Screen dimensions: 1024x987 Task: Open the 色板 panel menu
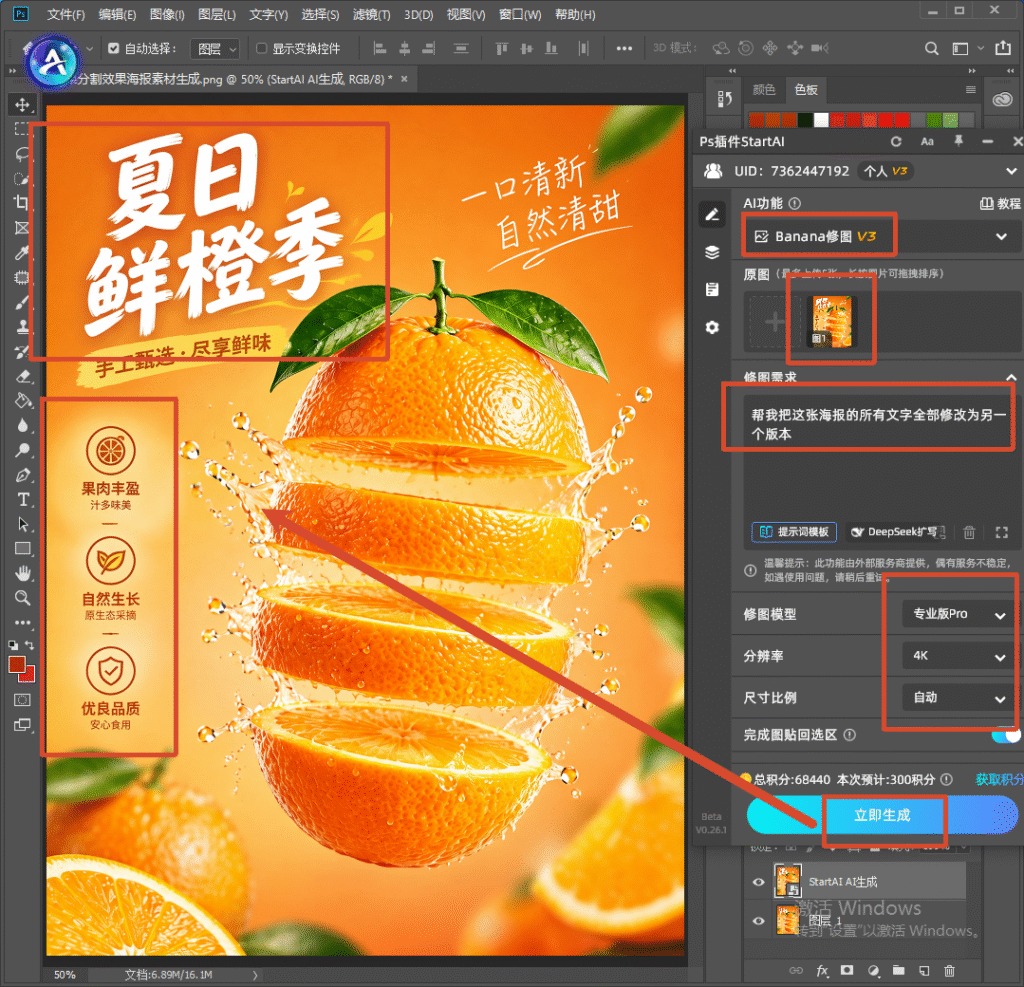click(970, 89)
